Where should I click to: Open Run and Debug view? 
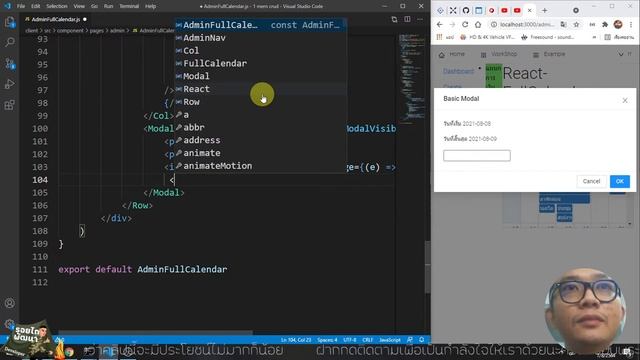(9, 84)
